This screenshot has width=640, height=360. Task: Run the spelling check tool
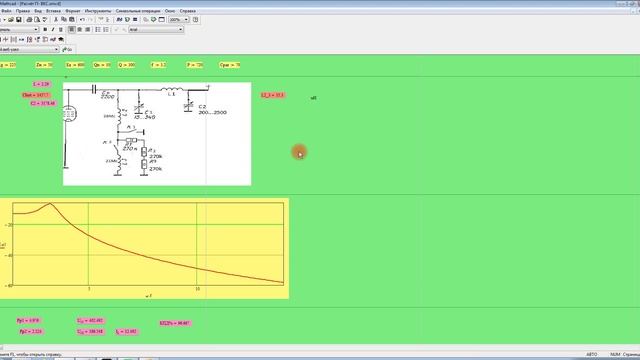point(45,20)
